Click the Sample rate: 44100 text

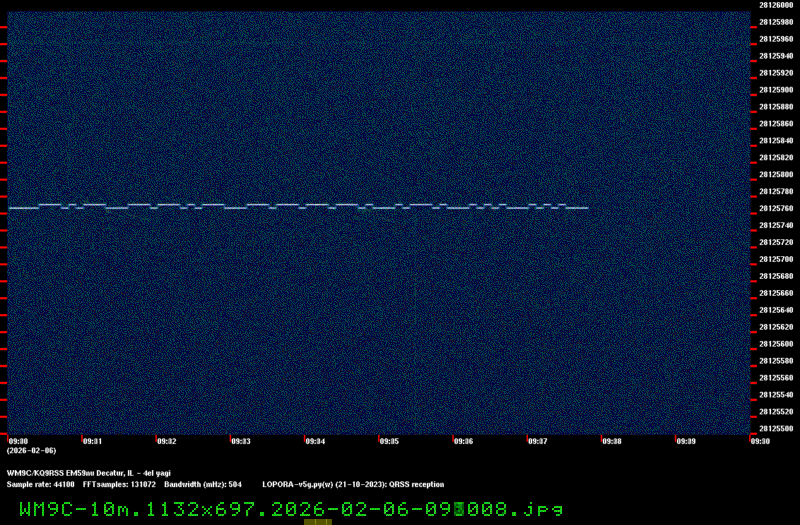click(x=41, y=484)
